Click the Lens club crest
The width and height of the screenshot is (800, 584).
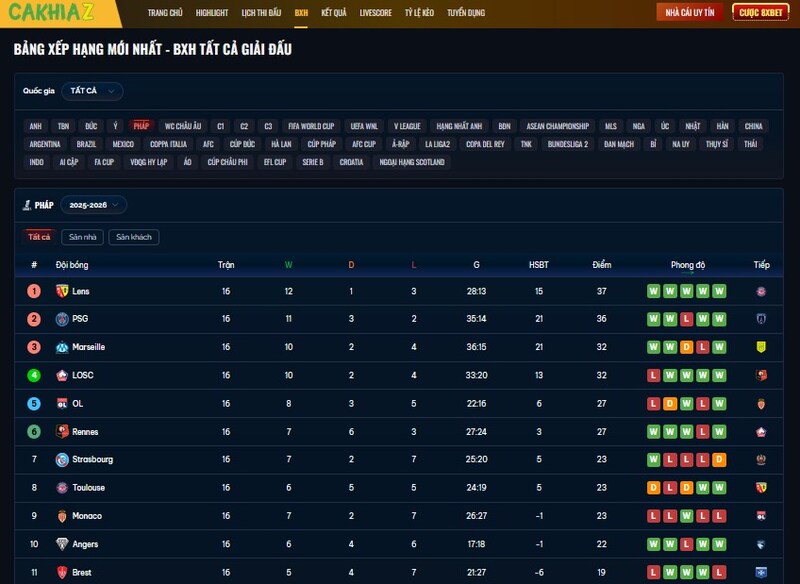[x=62, y=291]
